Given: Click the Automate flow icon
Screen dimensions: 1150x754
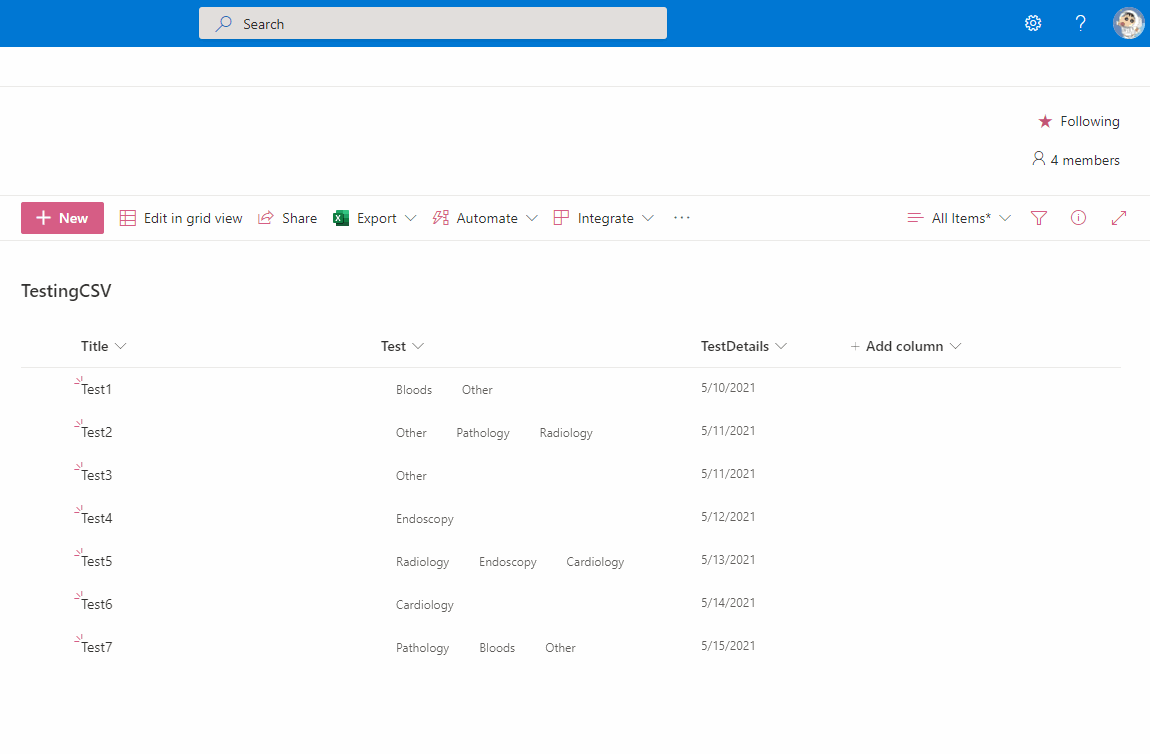Looking at the screenshot, I should coord(441,218).
